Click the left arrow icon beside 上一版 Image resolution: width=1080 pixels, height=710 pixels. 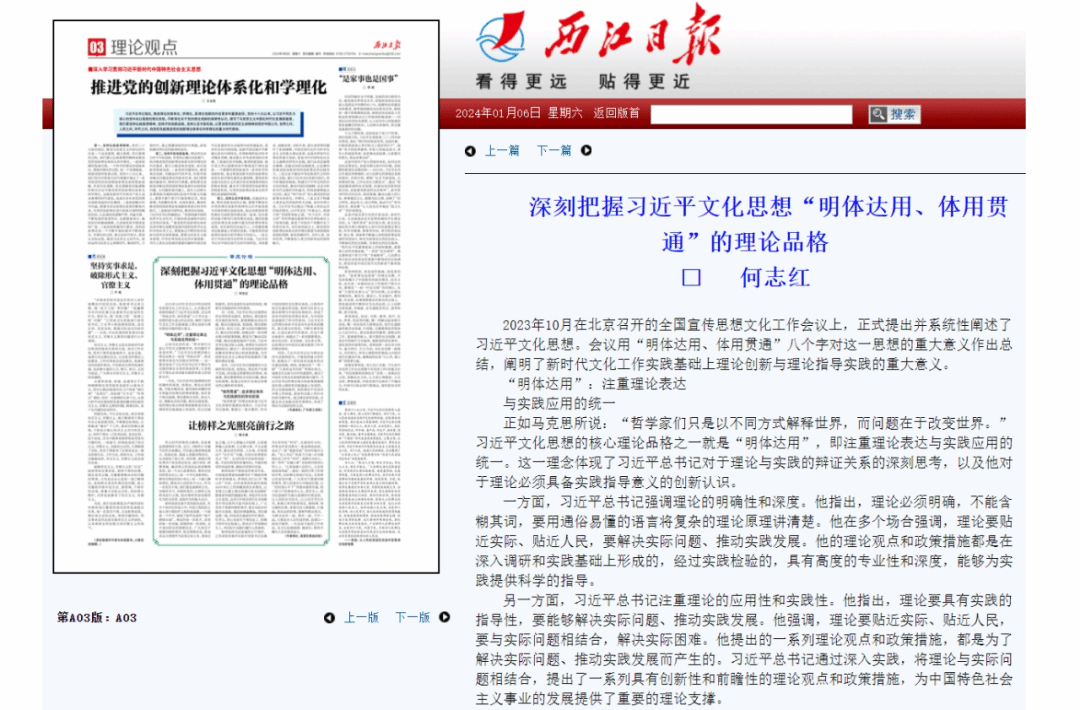pos(329,618)
